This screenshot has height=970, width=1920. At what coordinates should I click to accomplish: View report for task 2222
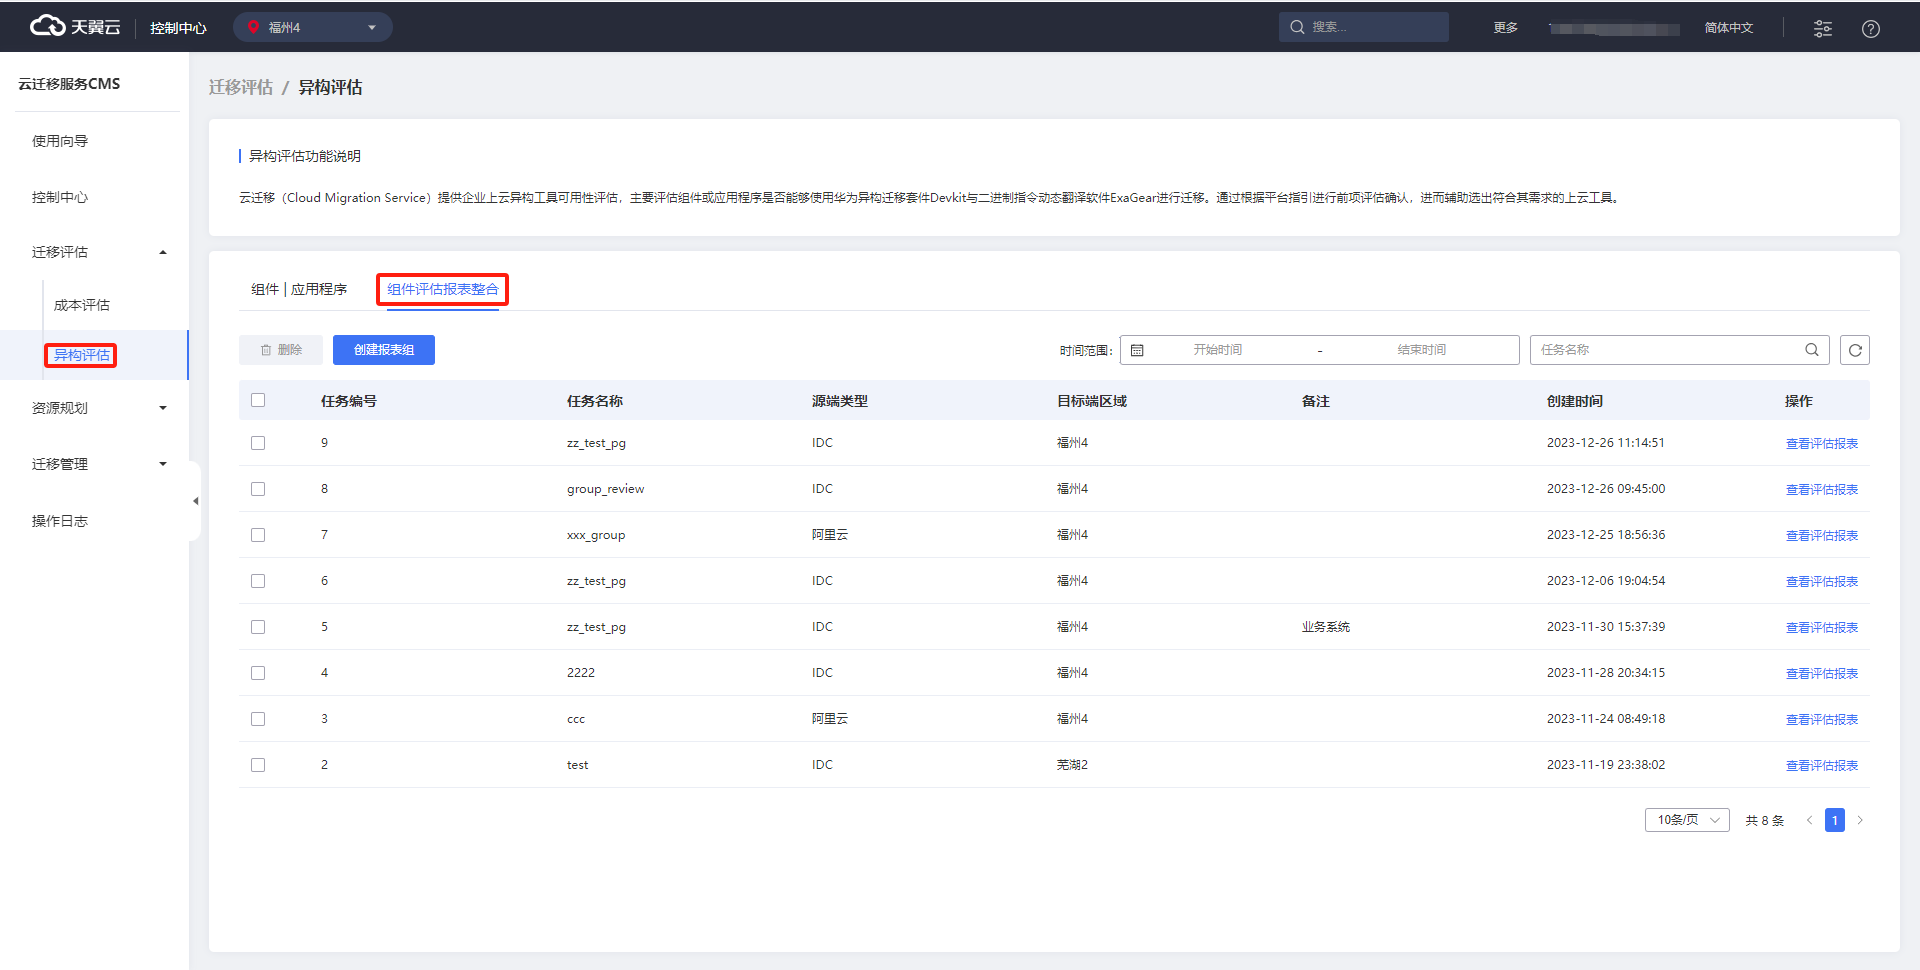coord(1822,674)
